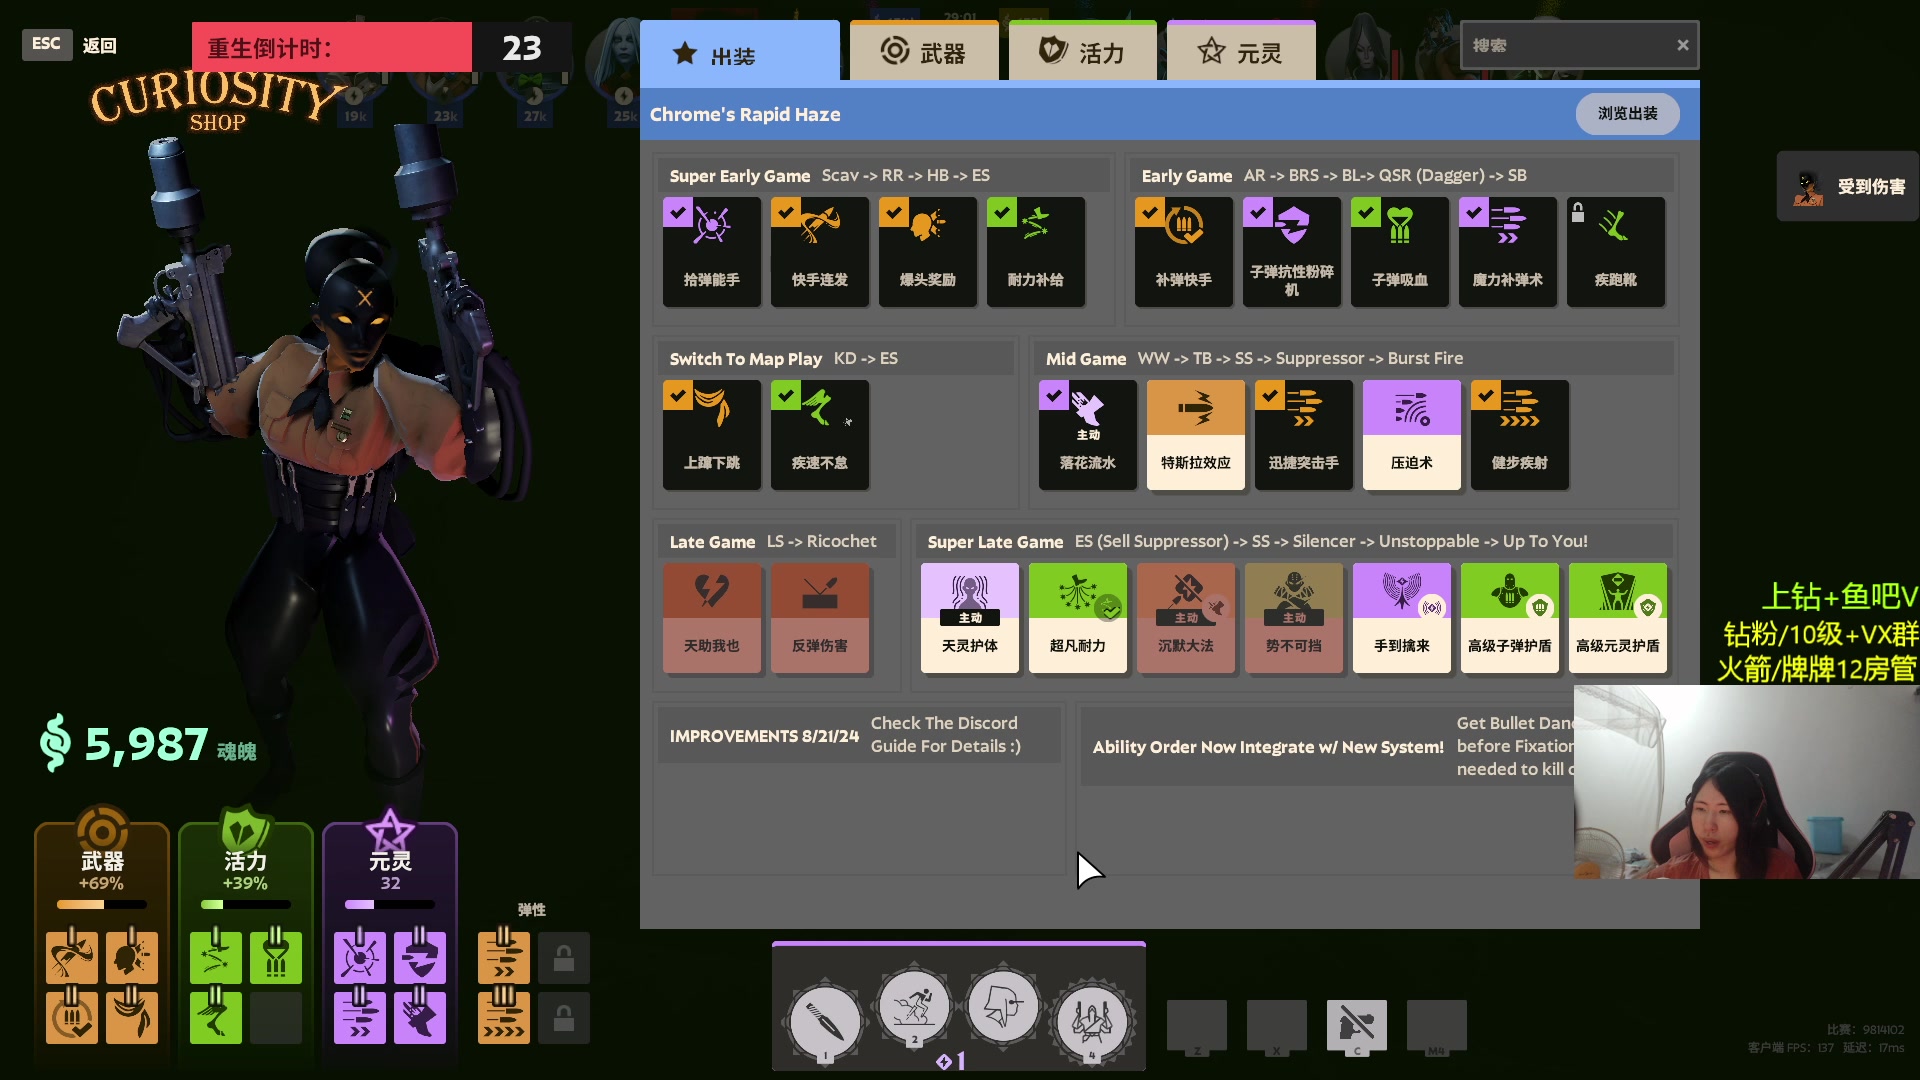Image resolution: width=1920 pixels, height=1080 pixels.
Task: Buy the 特斯拉效应 item
Action: (1195, 435)
